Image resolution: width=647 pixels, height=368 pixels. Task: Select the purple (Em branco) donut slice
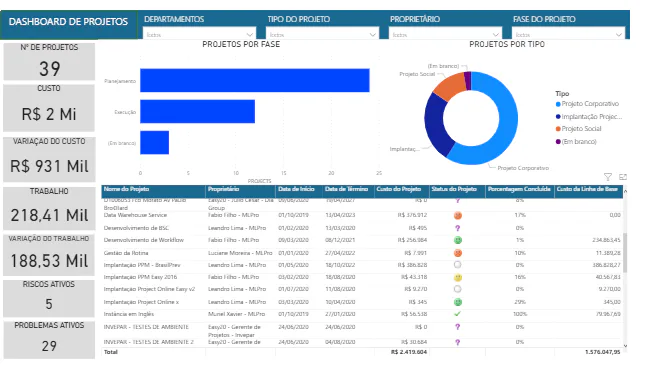468,80
